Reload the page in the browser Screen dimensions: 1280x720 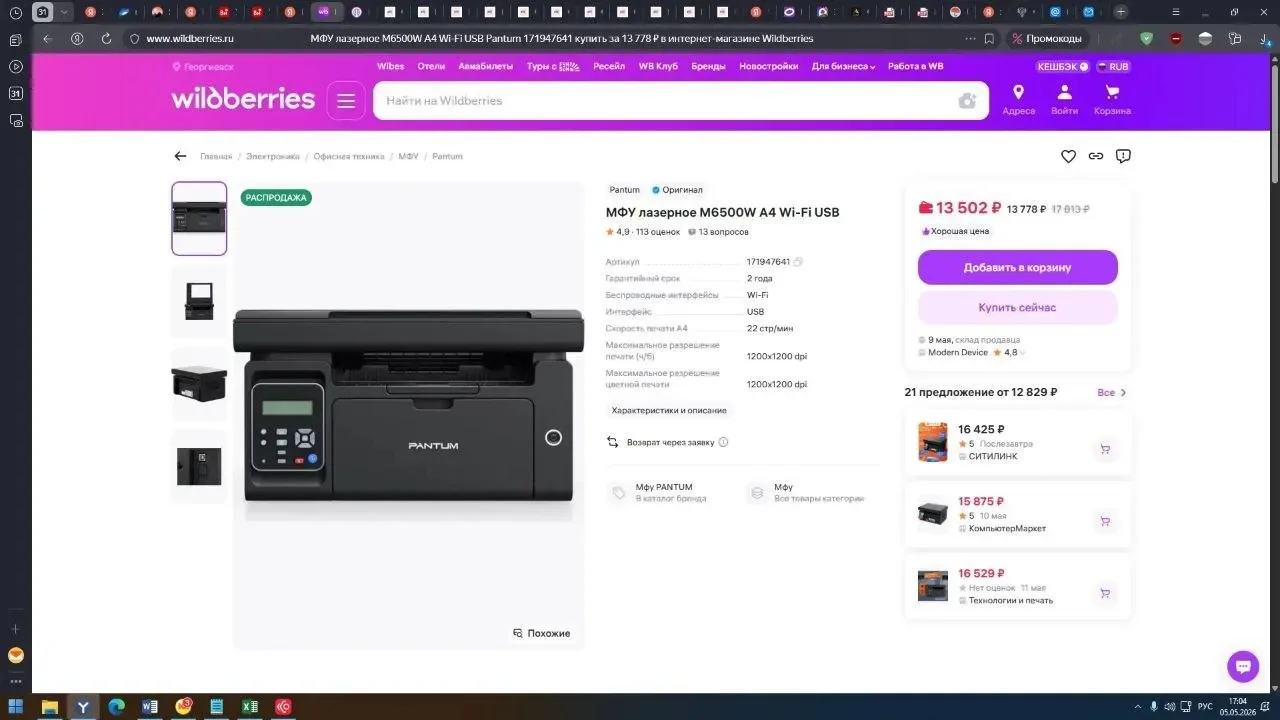106,39
